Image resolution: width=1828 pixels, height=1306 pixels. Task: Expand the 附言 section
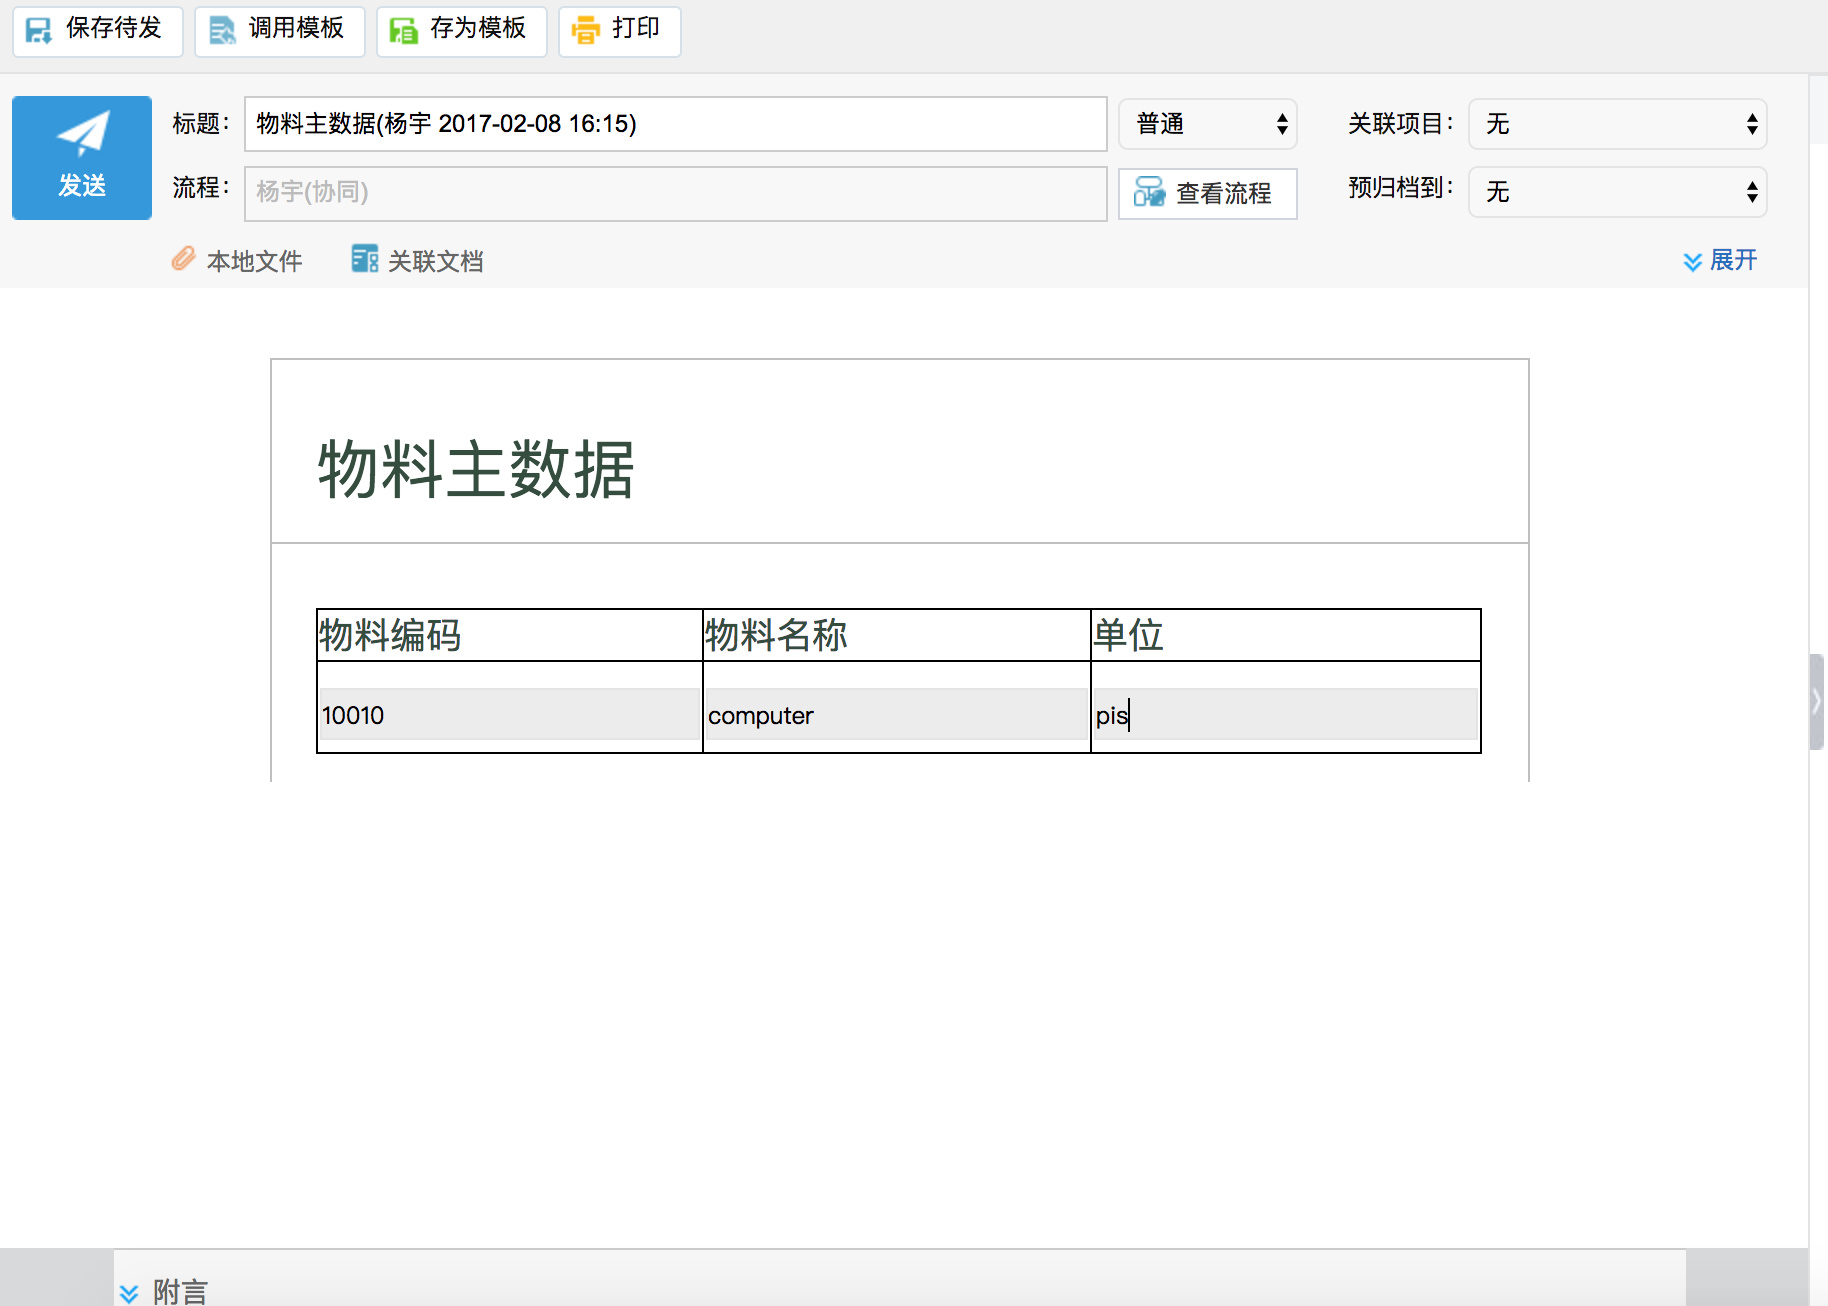point(163,1291)
